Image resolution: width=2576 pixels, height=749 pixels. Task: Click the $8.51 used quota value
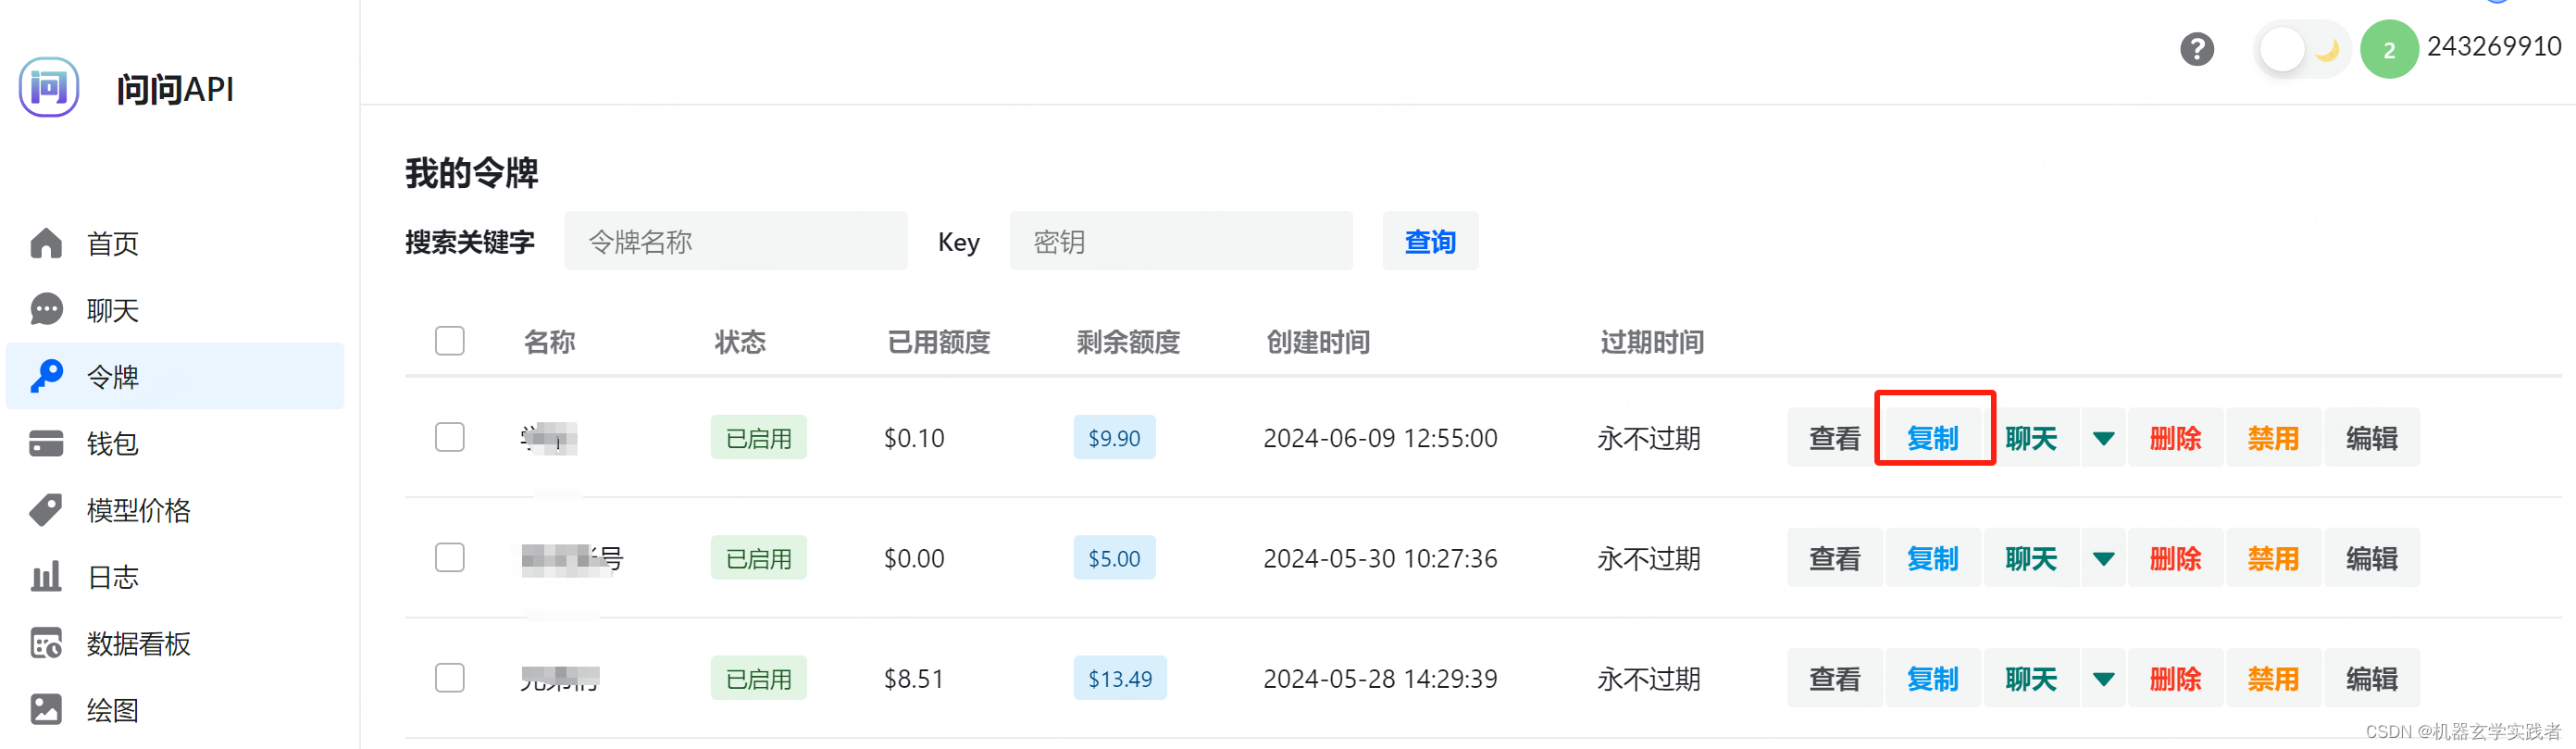[x=914, y=679]
